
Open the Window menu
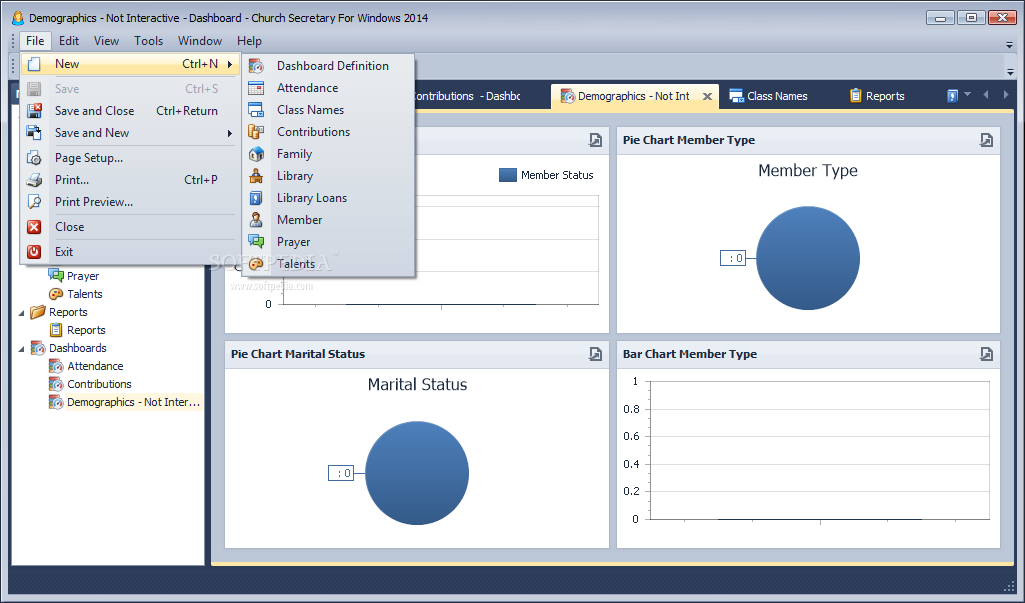click(200, 41)
